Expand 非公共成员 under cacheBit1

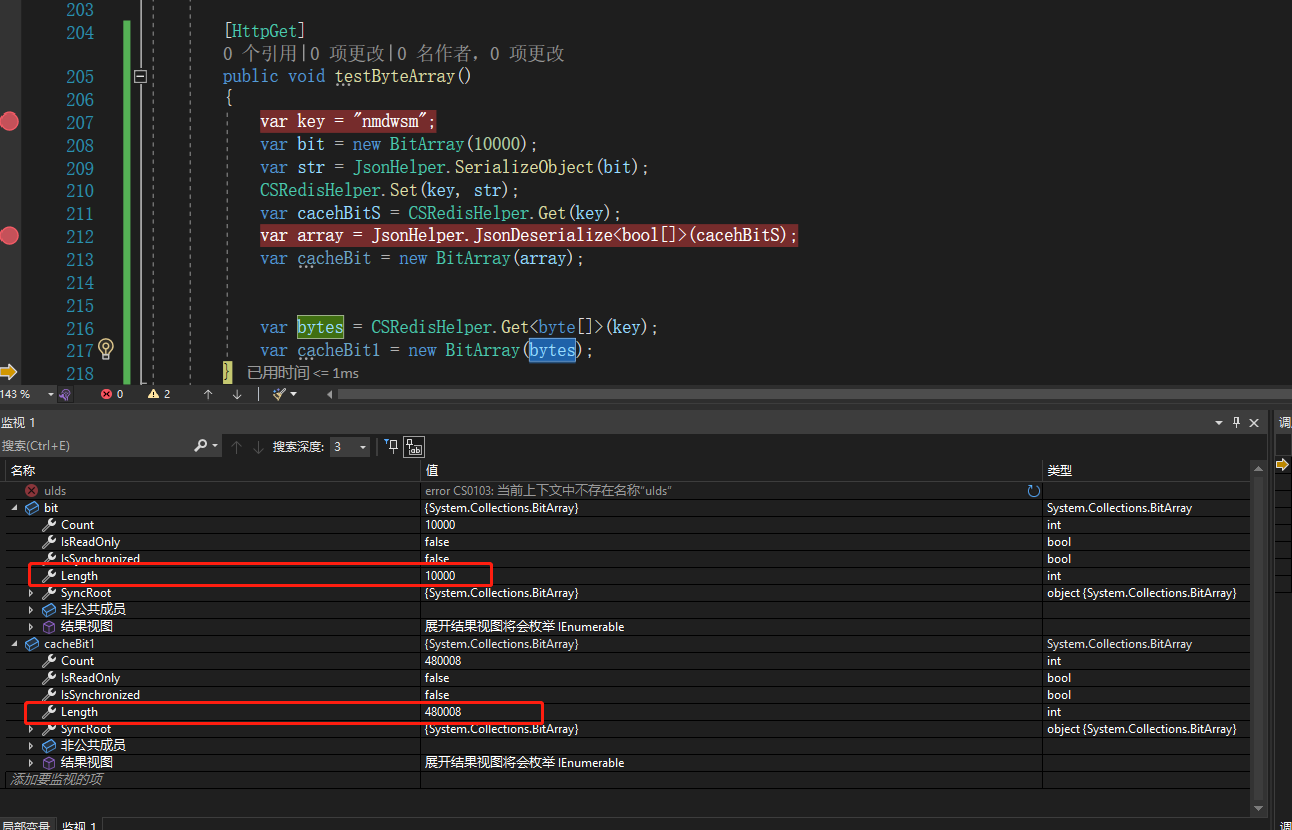coord(30,745)
